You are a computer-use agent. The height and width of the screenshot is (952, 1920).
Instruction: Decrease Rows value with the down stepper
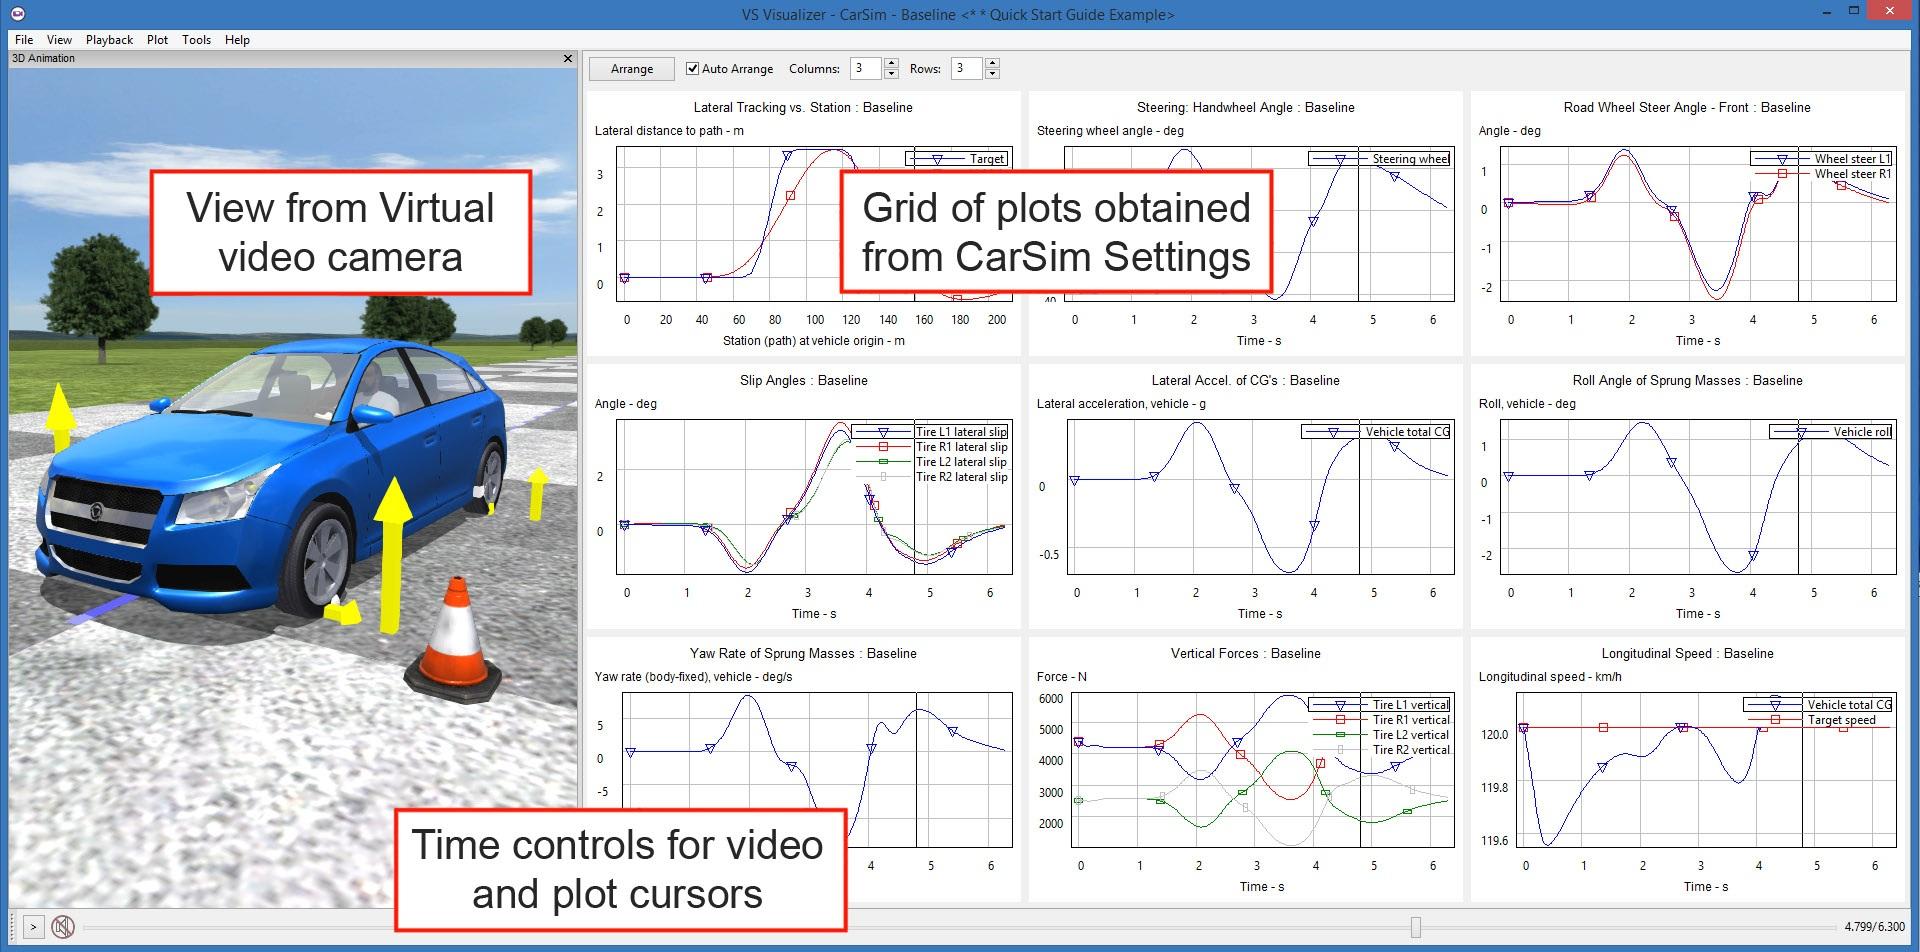991,74
